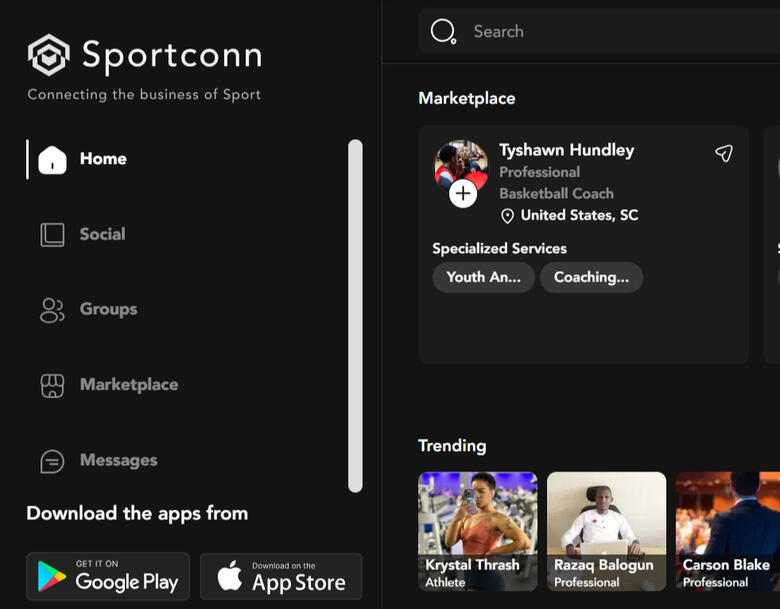Viewport: 780px width, 609px height.
Task: Click the Messages chat bubble icon
Action: pyautogui.click(x=52, y=461)
